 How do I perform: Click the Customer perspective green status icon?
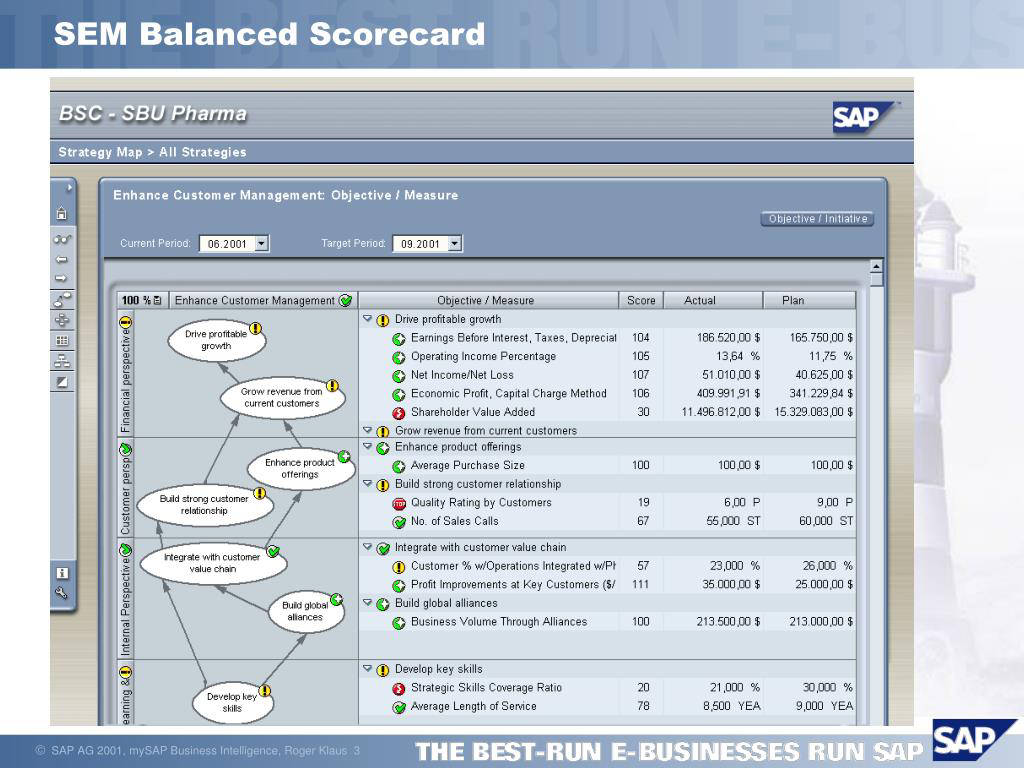pos(125,449)
